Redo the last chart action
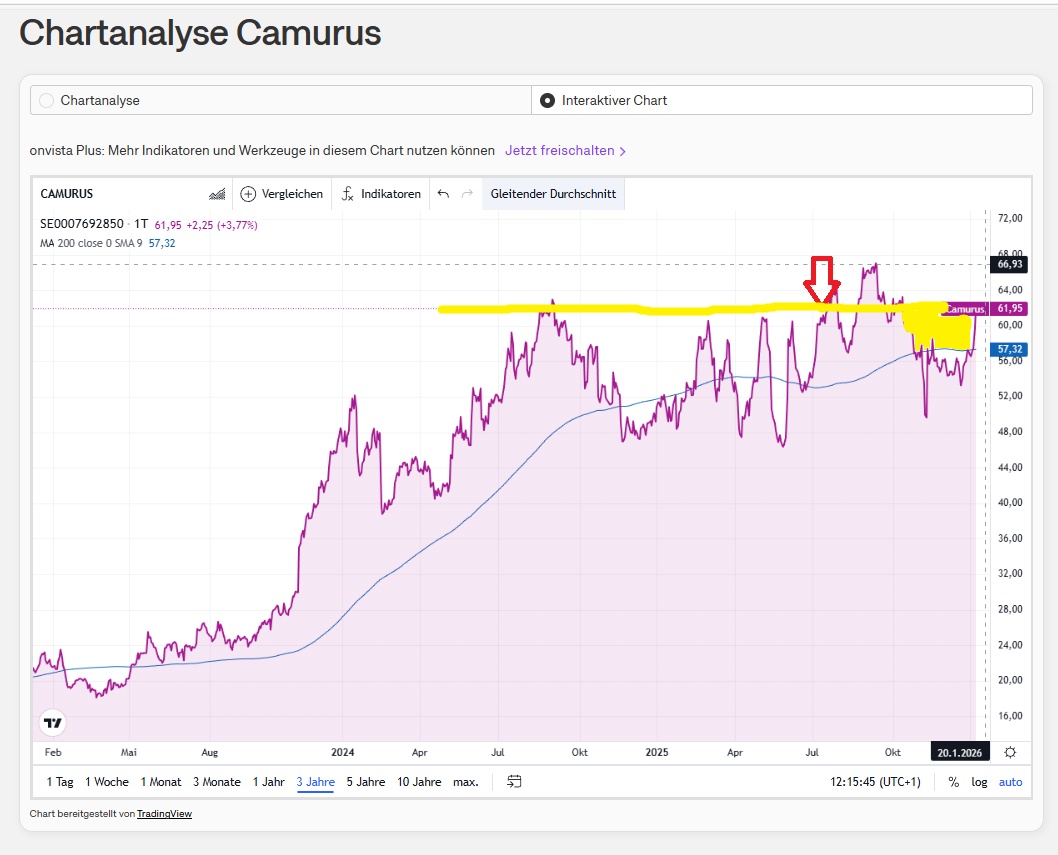This screenshot has height=855, width=1058. point(466,194)
